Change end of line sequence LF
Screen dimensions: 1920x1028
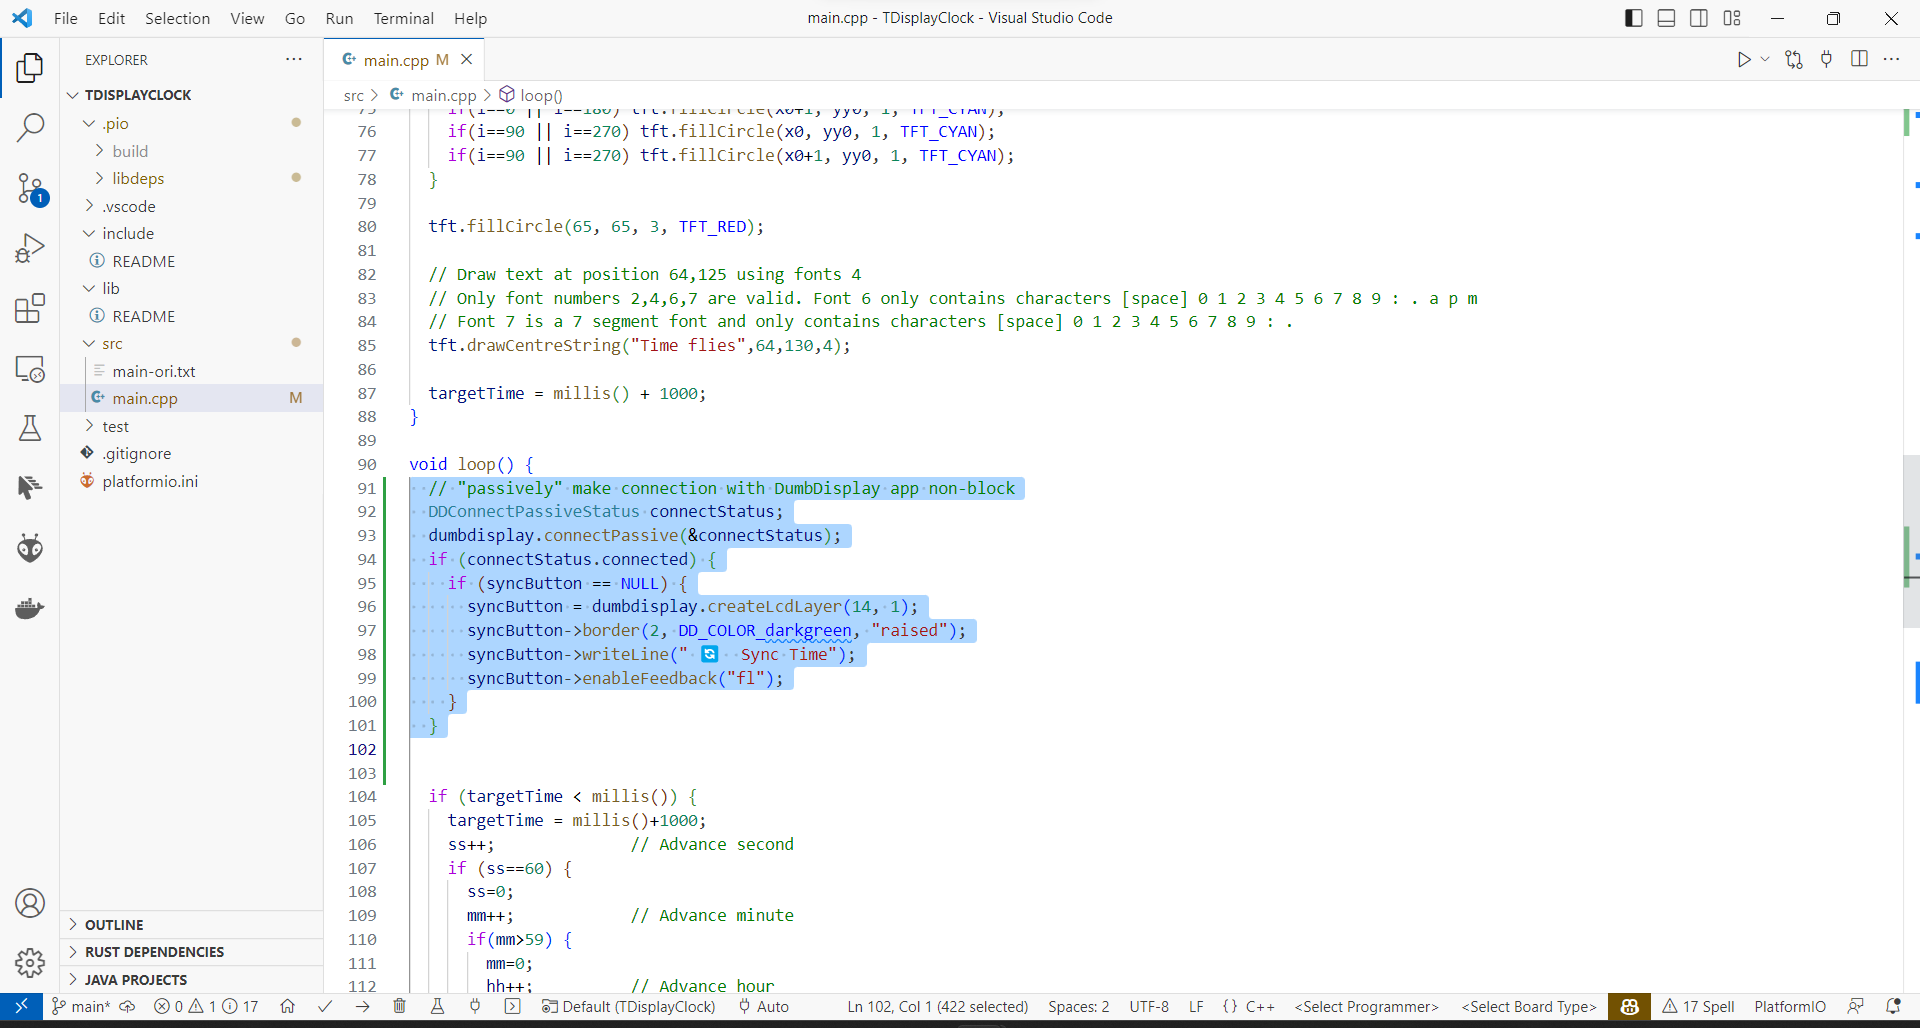[1196, 1007]
